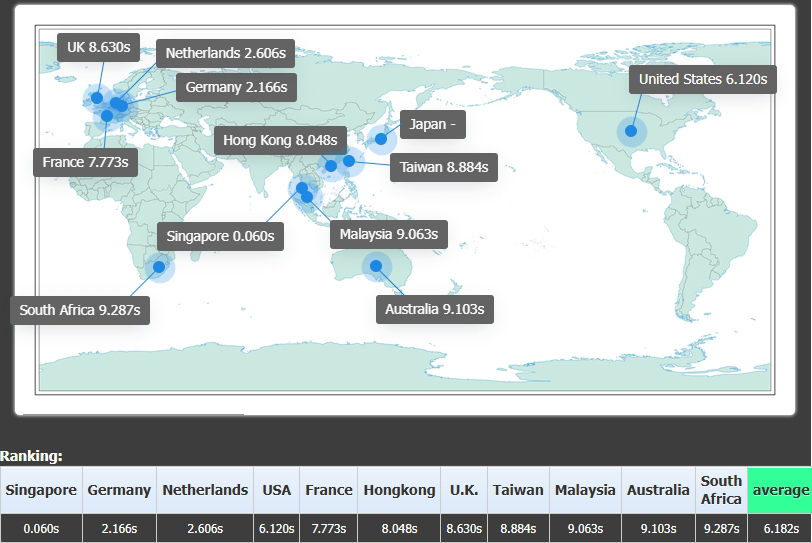Click the France marker dot on map
Image resolution: width=812 pixels, height=543 pixels.
pyautogui.click(x=107, y=115)
